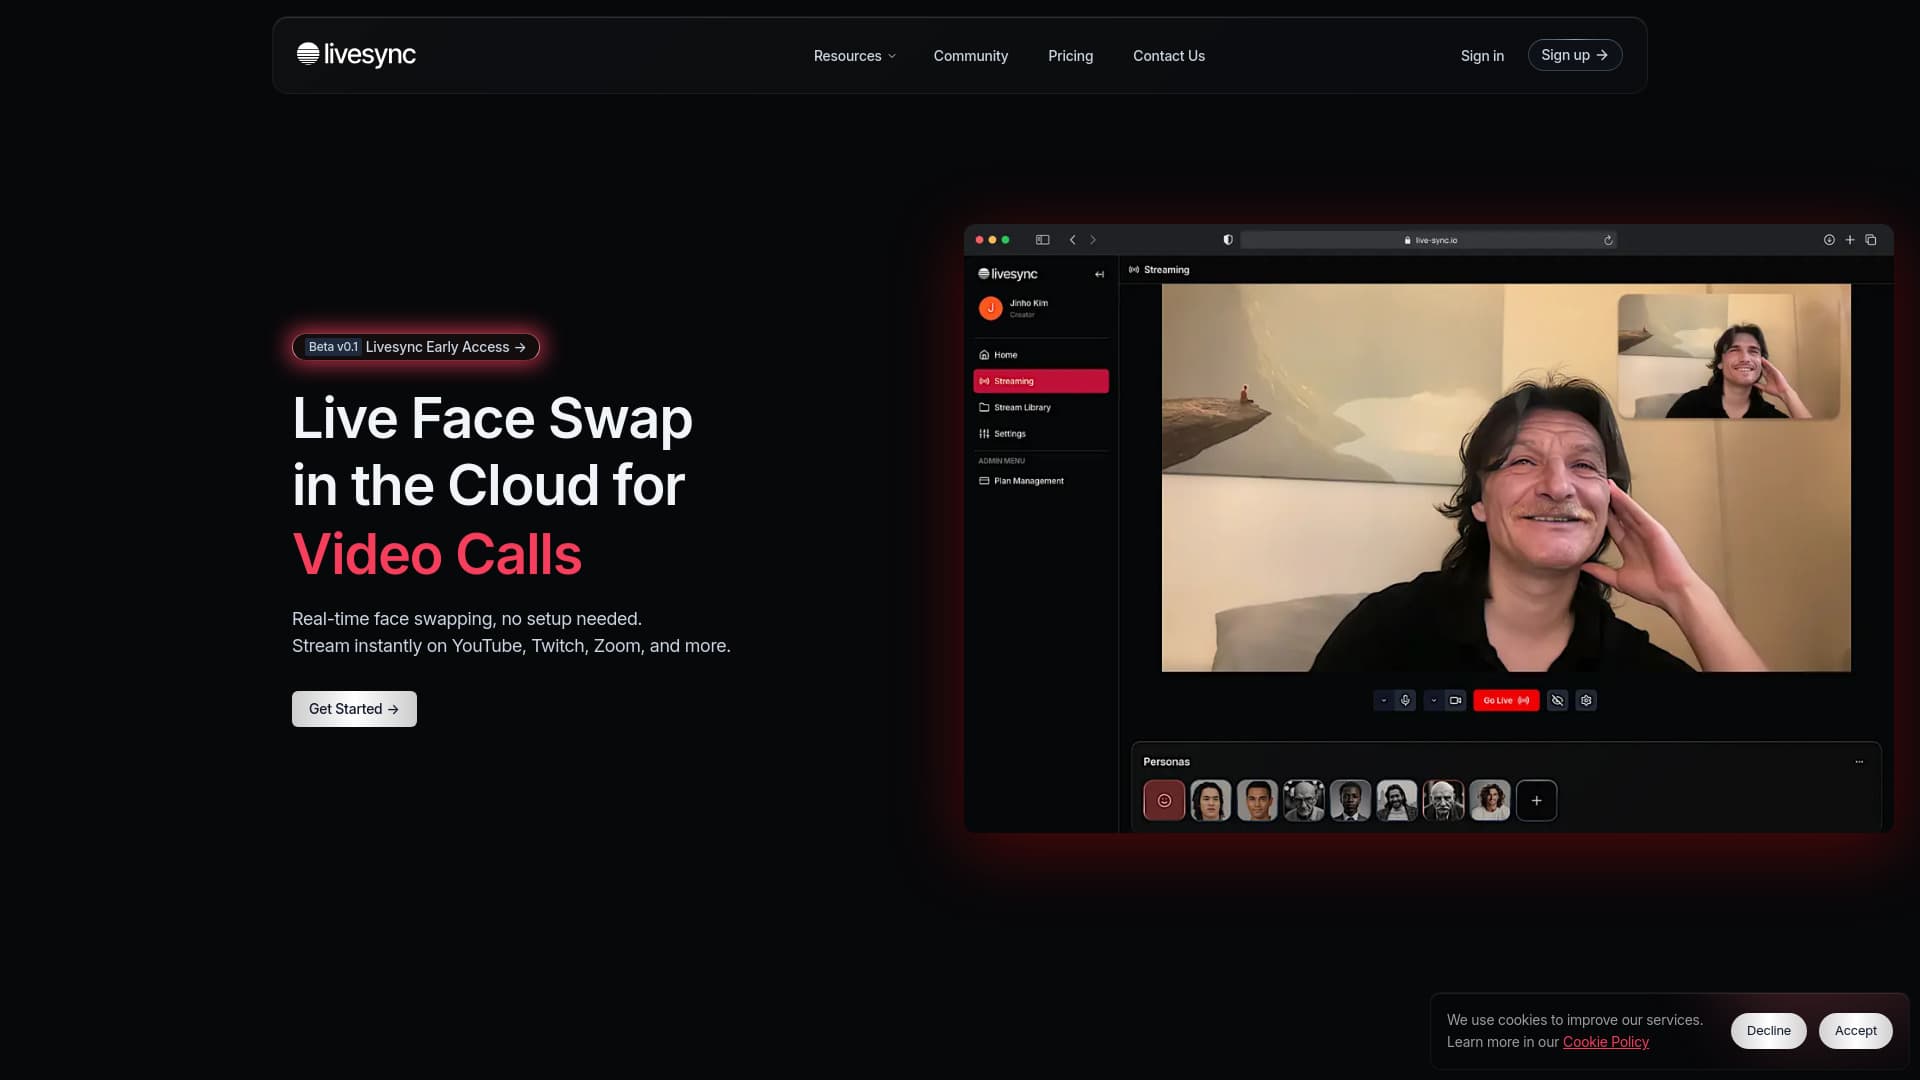Expand the Resources menu in the navbar
Screen dimensions: 1920x1080
[x=853, y=55]
